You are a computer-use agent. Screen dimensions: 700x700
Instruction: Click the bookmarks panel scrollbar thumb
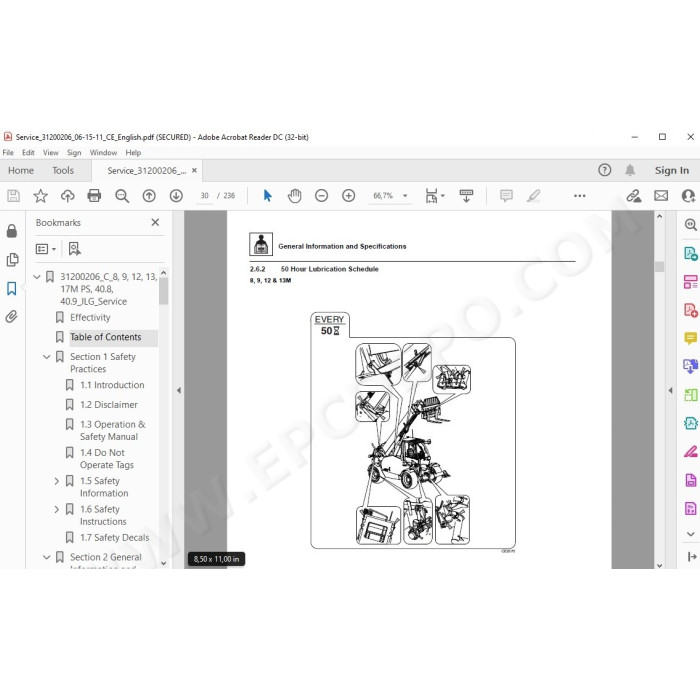coord(163,291)
